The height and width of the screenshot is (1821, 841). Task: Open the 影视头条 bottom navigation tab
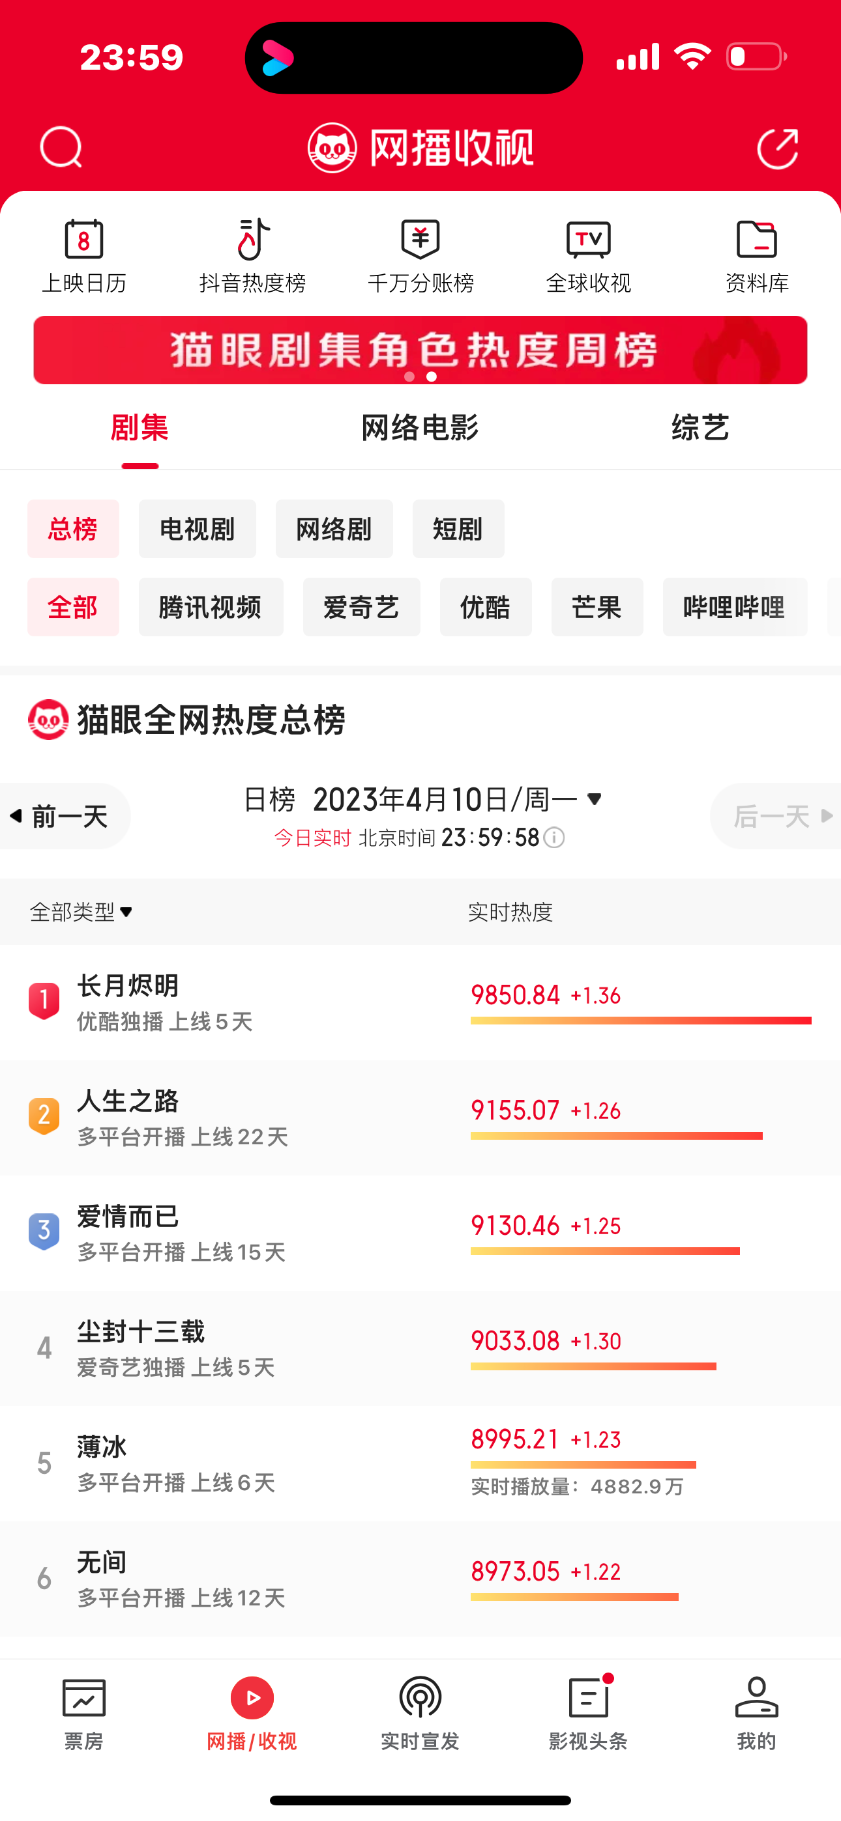click(588, 1713)
